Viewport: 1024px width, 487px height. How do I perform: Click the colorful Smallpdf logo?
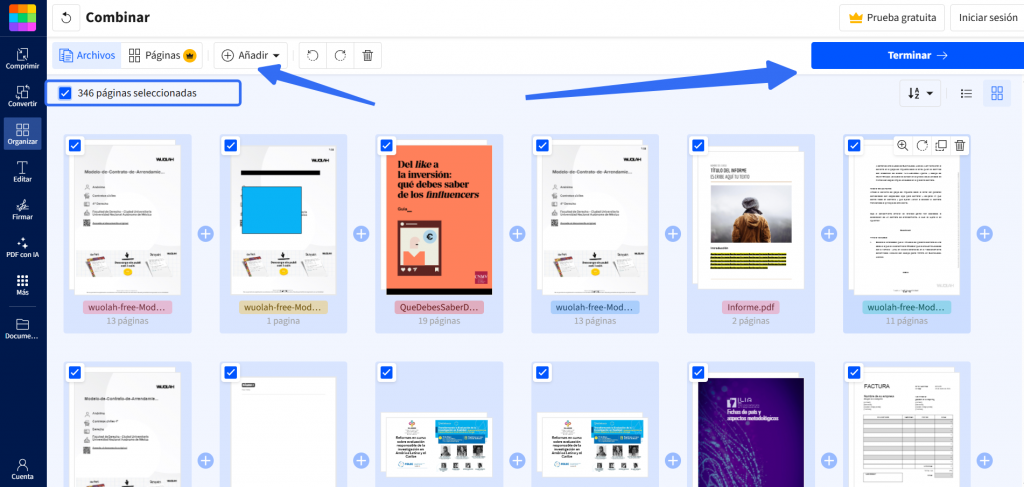[x=22, y=18]
